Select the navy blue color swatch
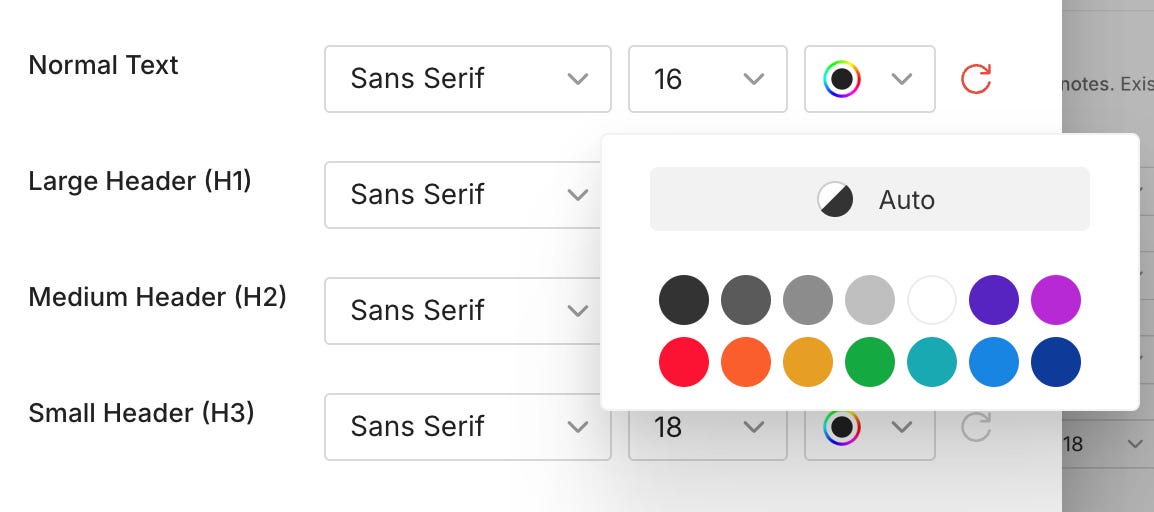Viewport: 1154px width, 512px height. (1055, 362)
